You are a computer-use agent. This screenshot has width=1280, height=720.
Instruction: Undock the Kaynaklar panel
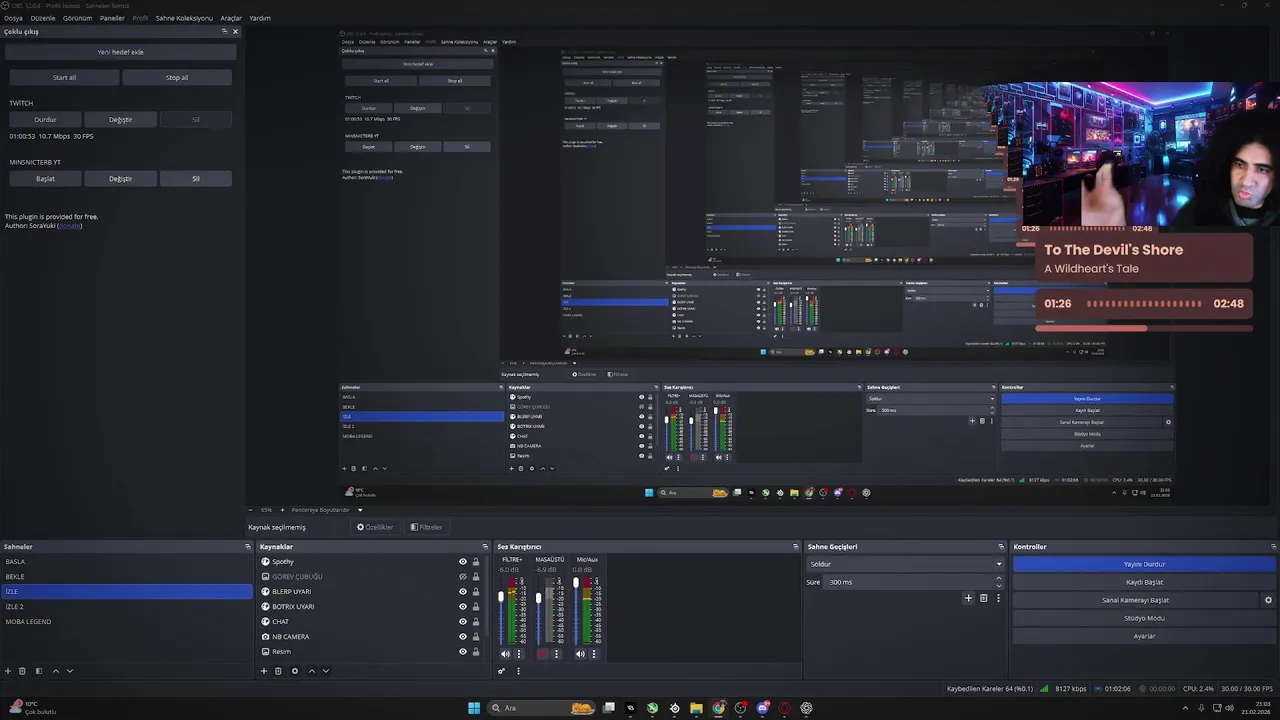coord(485,547)
